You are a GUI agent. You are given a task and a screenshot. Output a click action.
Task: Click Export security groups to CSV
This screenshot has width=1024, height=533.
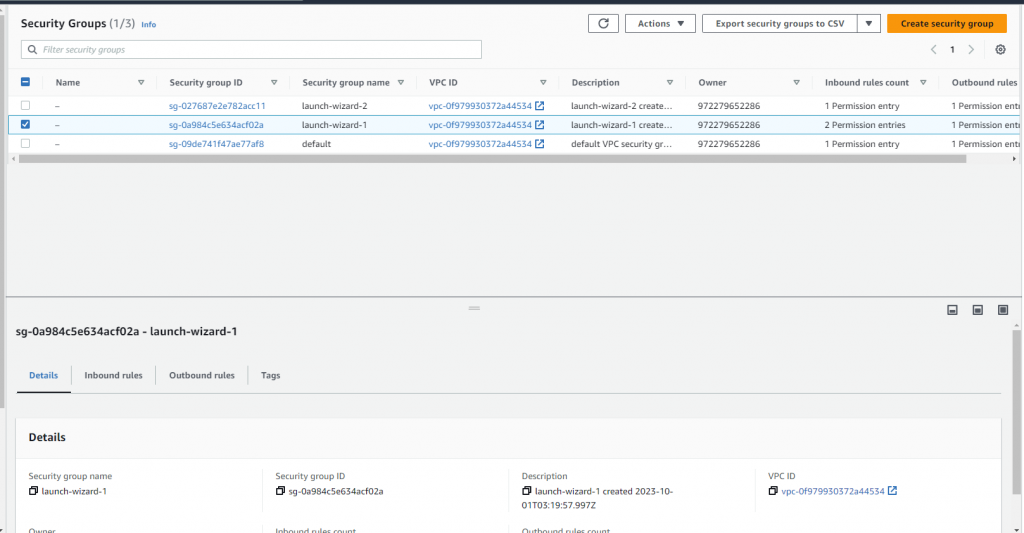(780, 24)
